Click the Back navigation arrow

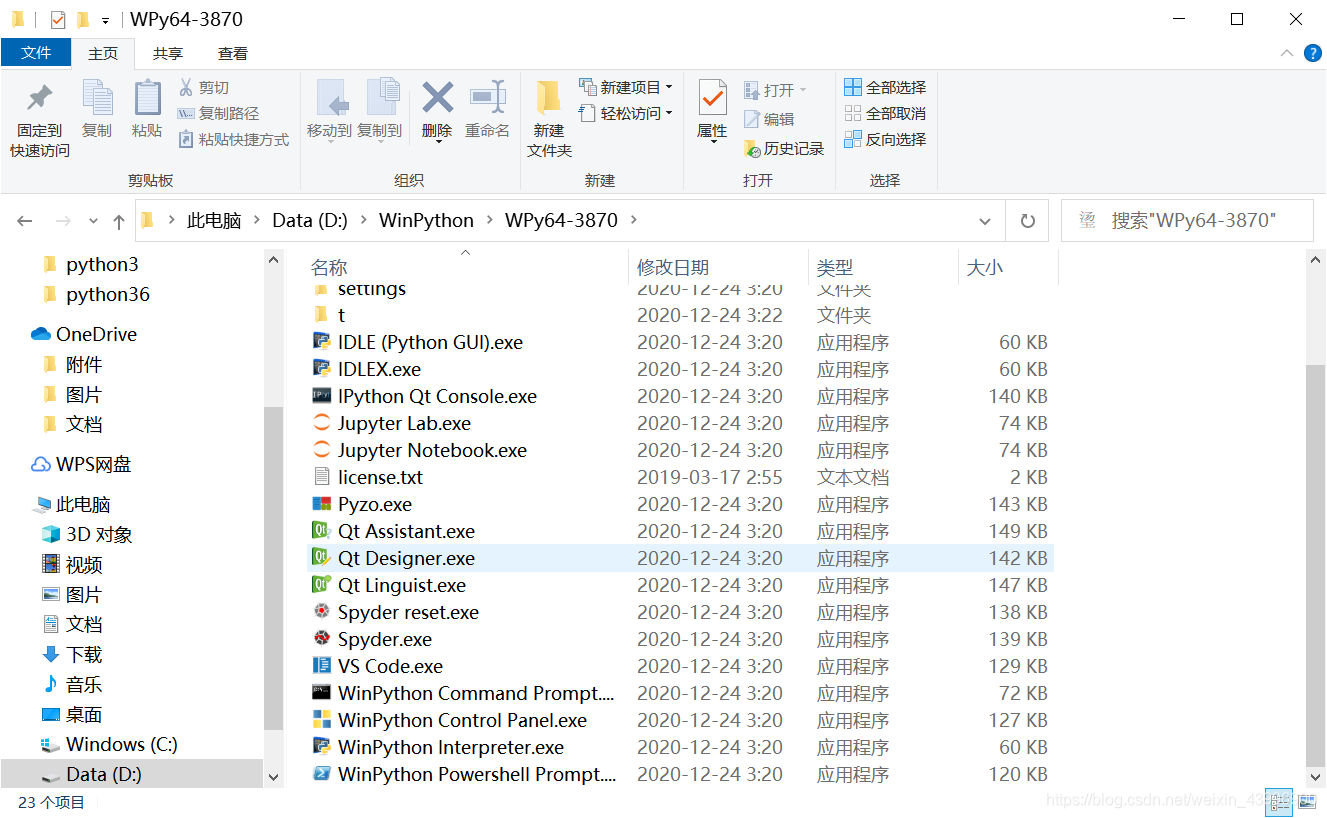point(25,221)
